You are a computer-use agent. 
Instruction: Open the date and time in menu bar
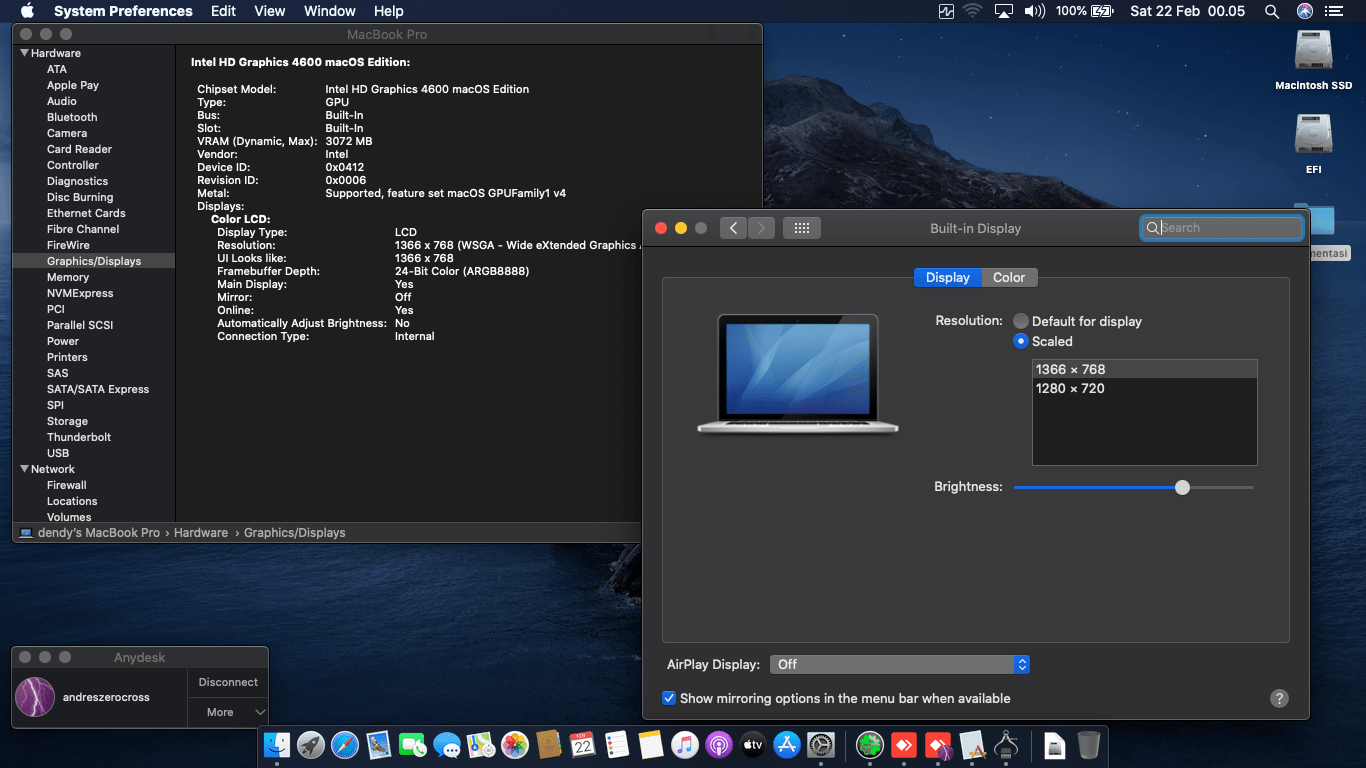[x=1187, y=11]
